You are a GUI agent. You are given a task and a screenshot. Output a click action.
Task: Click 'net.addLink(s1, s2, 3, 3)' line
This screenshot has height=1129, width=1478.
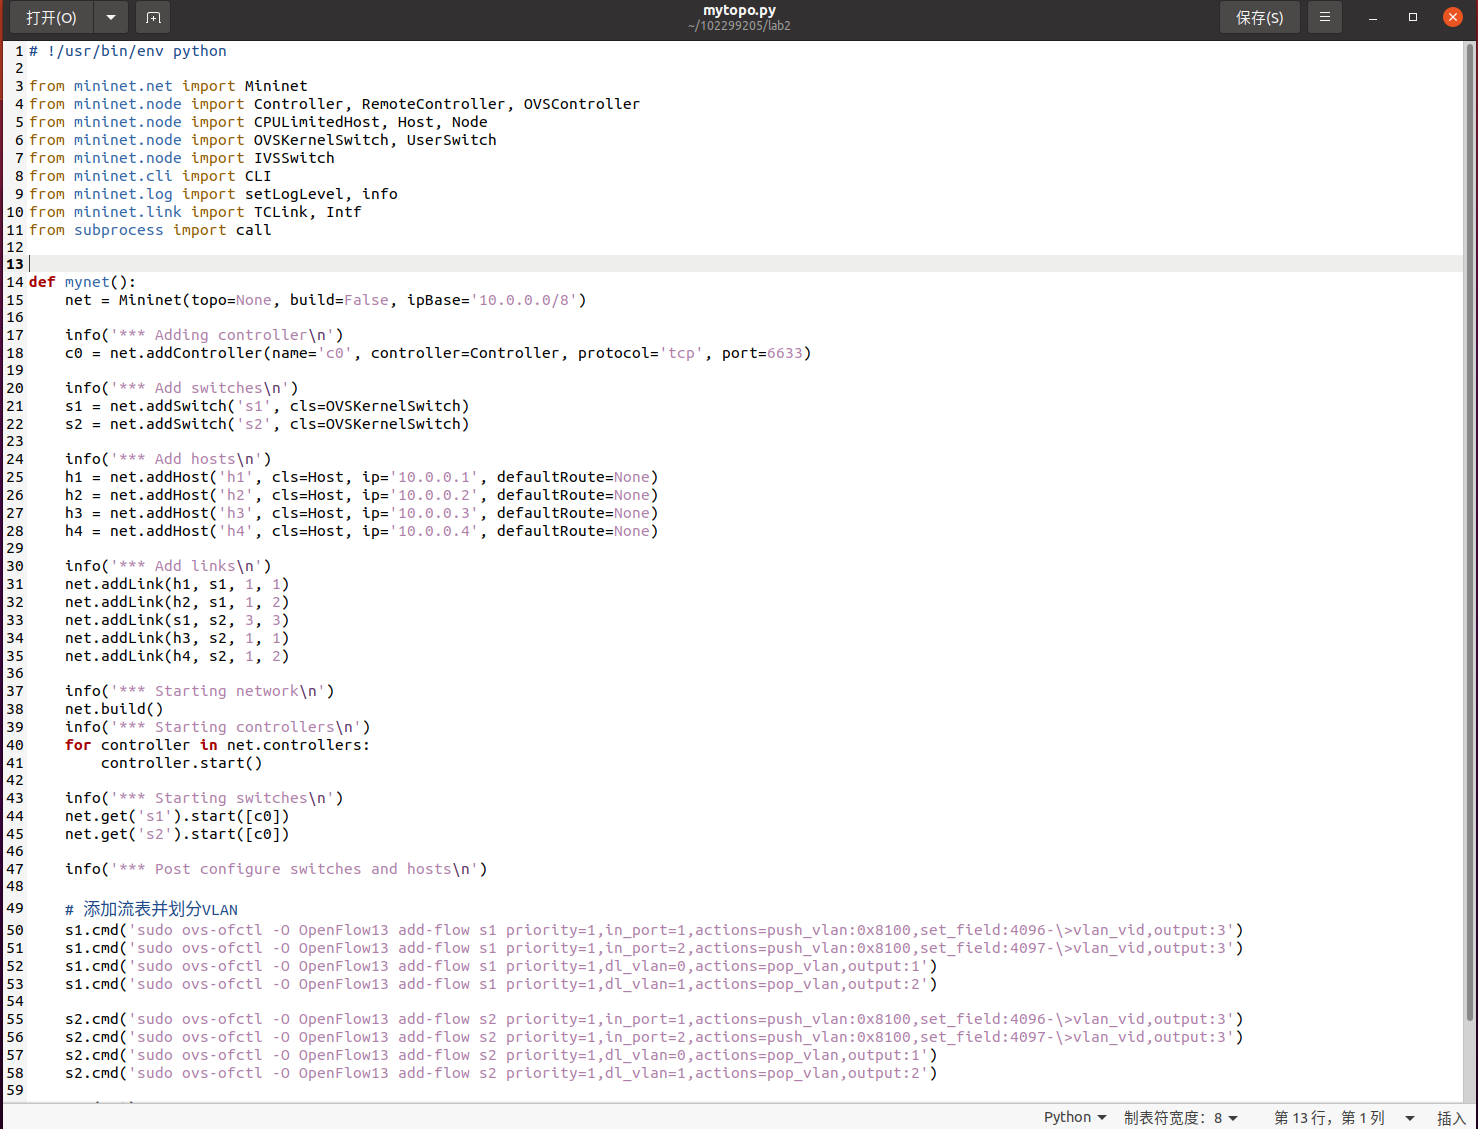click(x=177, y=620)
